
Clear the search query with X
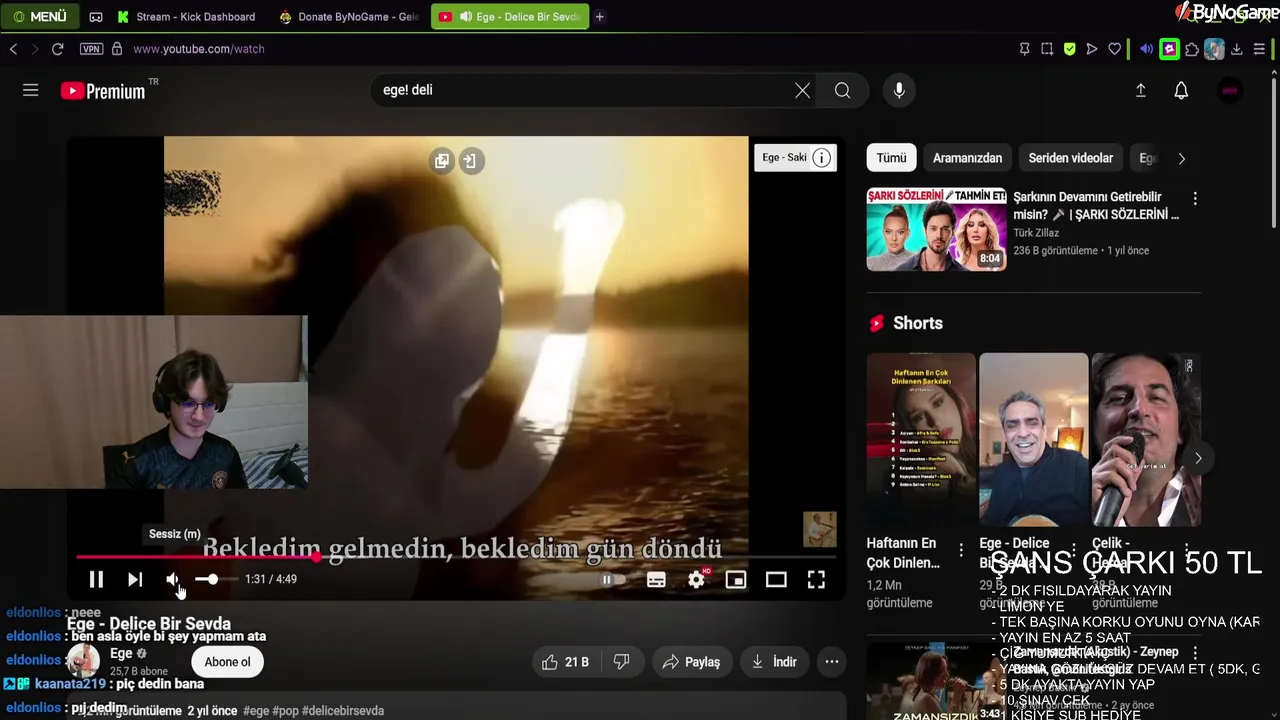(802, 90)
